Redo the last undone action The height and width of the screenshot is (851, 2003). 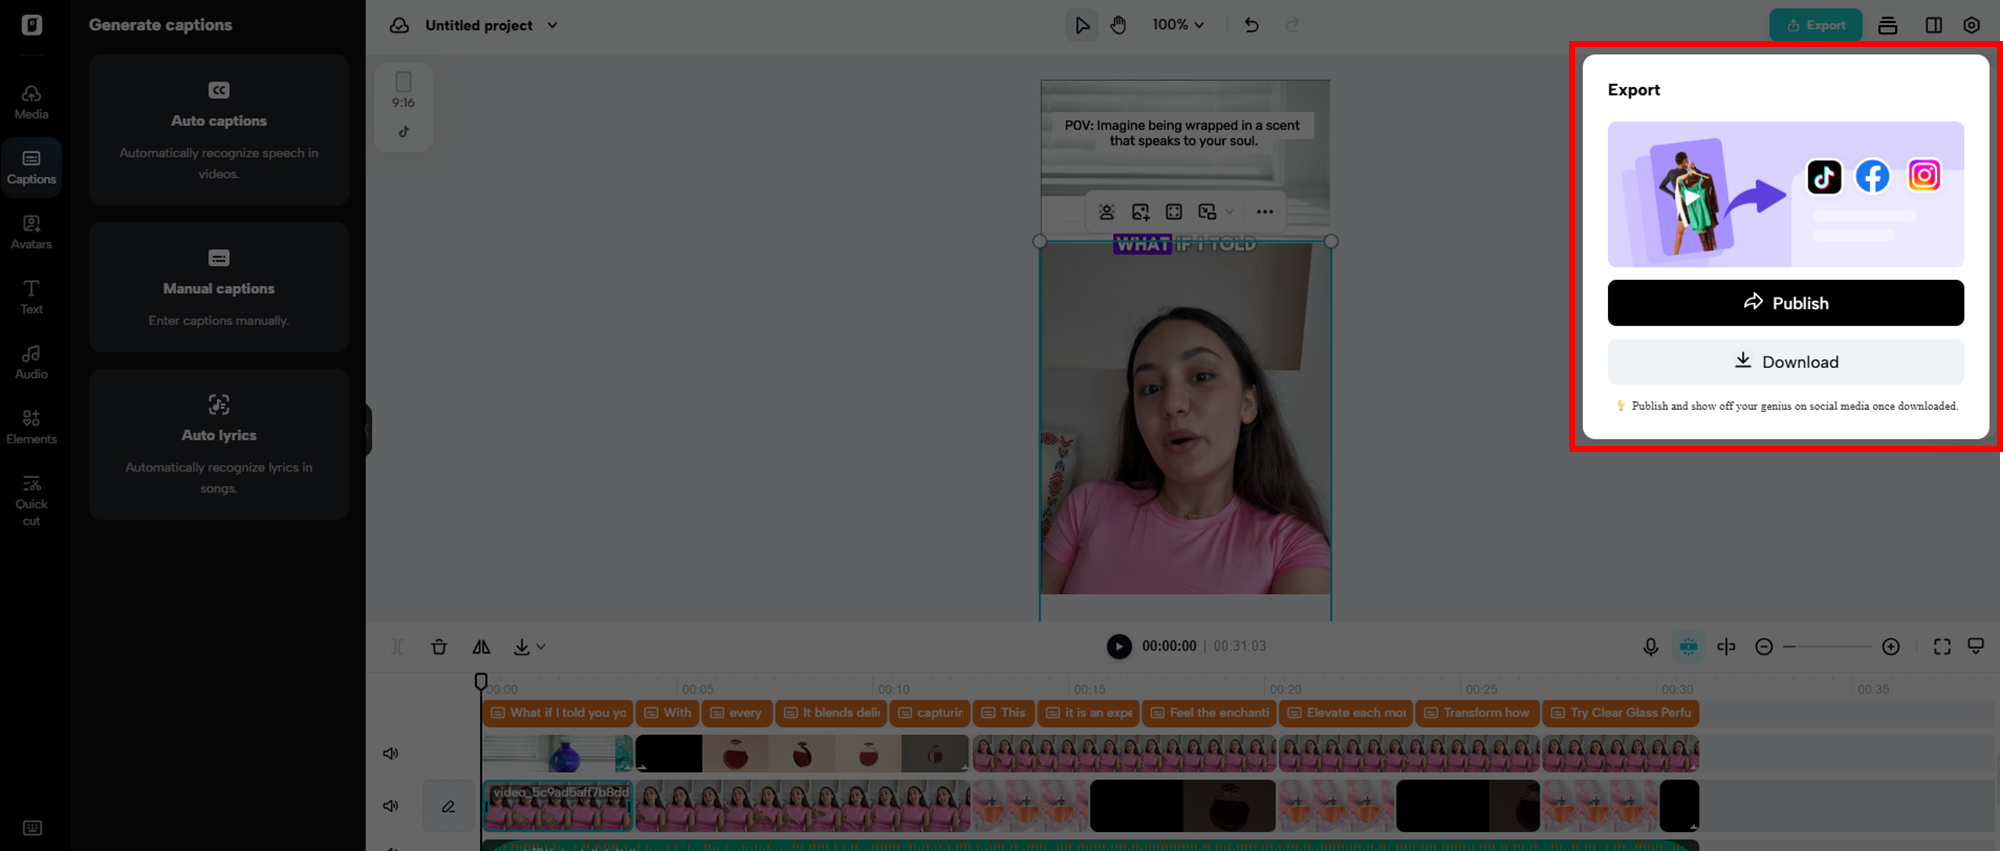click(x=1292, y=25)
